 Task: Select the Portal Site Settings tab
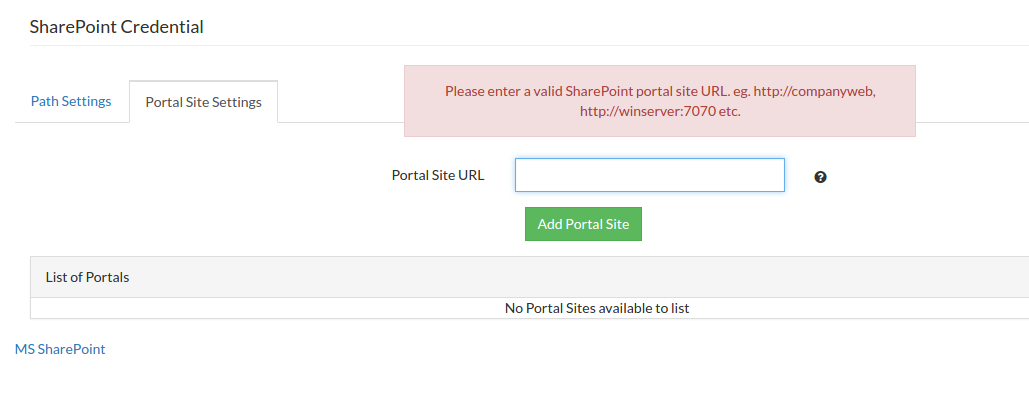tap(203, 102)
